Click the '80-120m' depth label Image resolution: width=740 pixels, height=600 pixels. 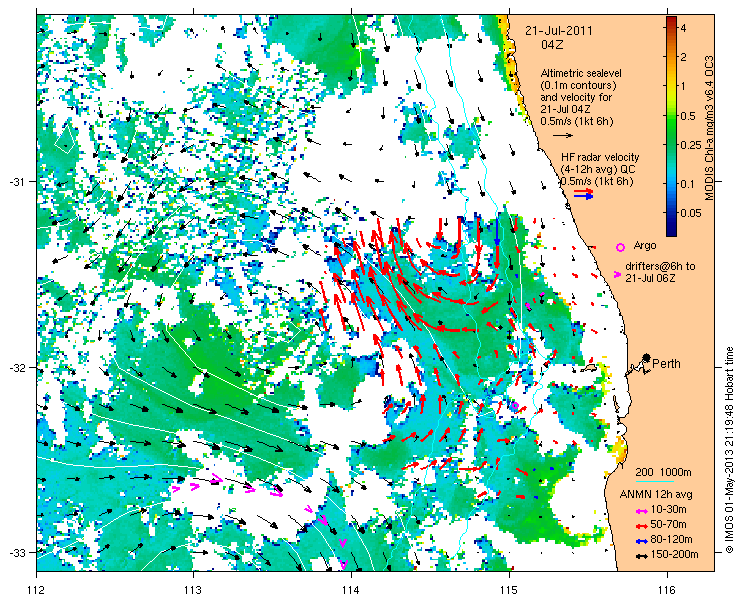pyautogui.click(x=671, y=540)
